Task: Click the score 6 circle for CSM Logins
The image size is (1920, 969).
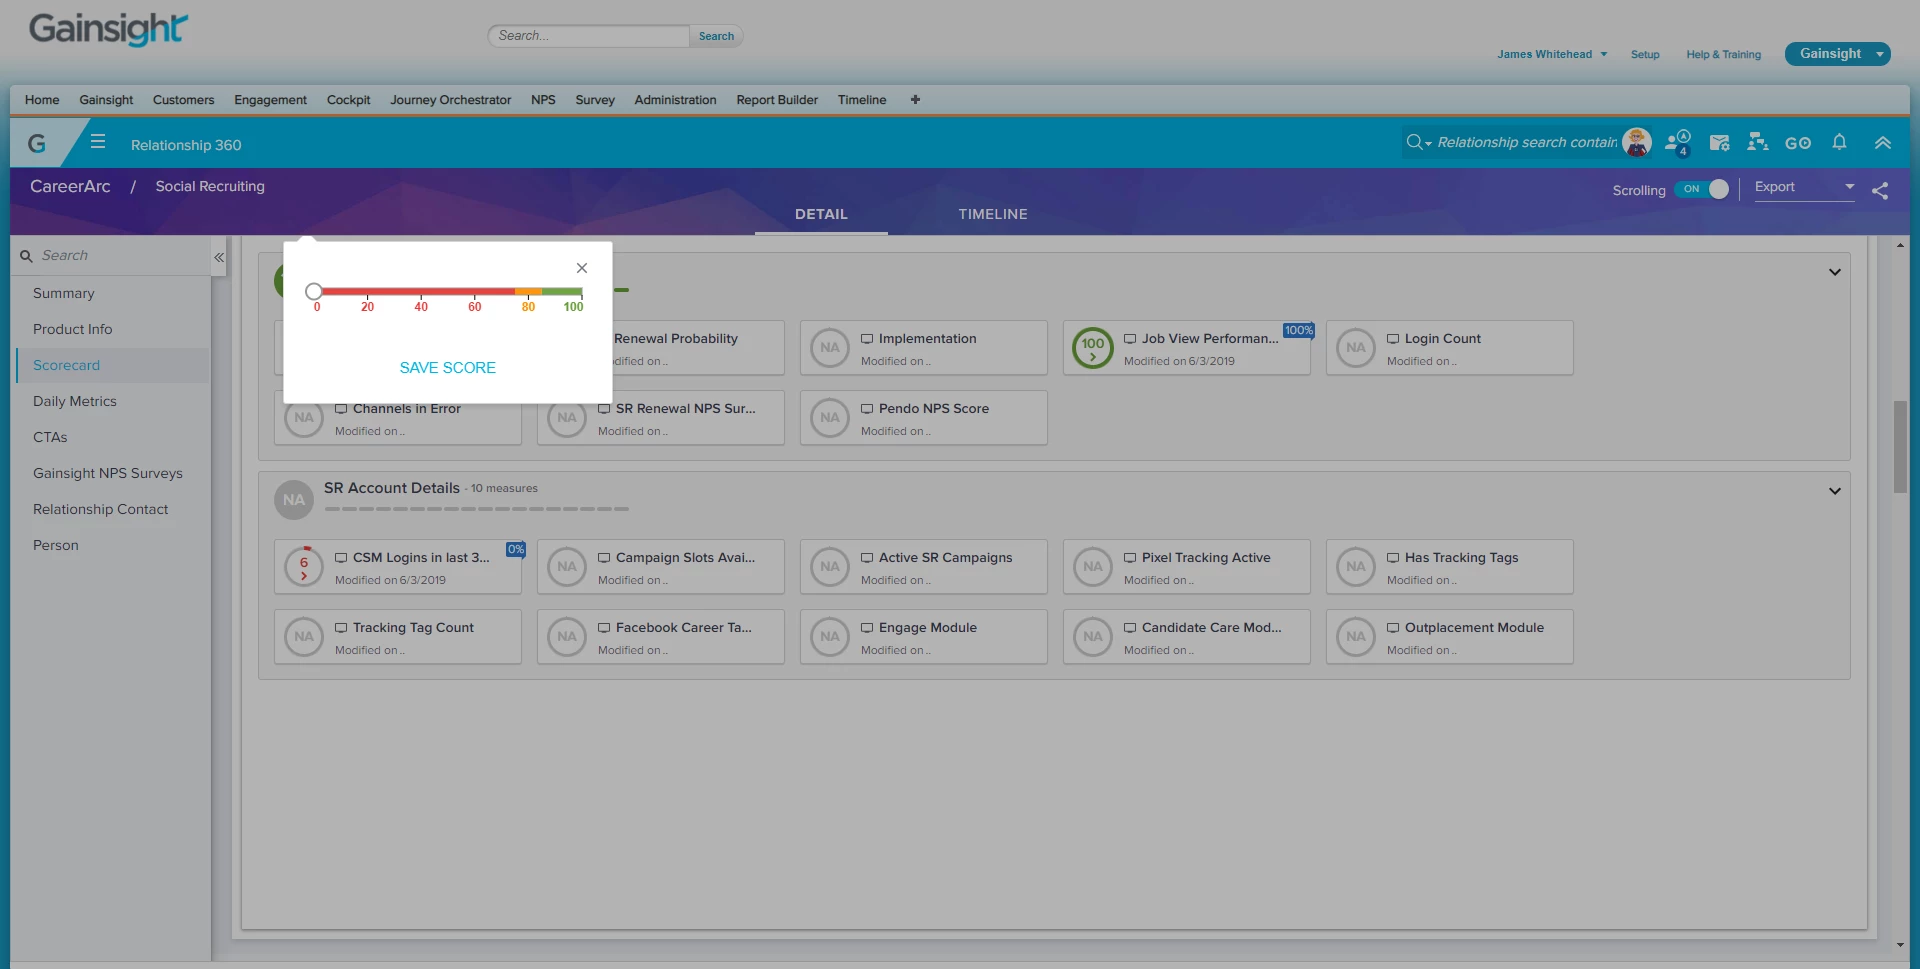Action: (x=304, y=567)
